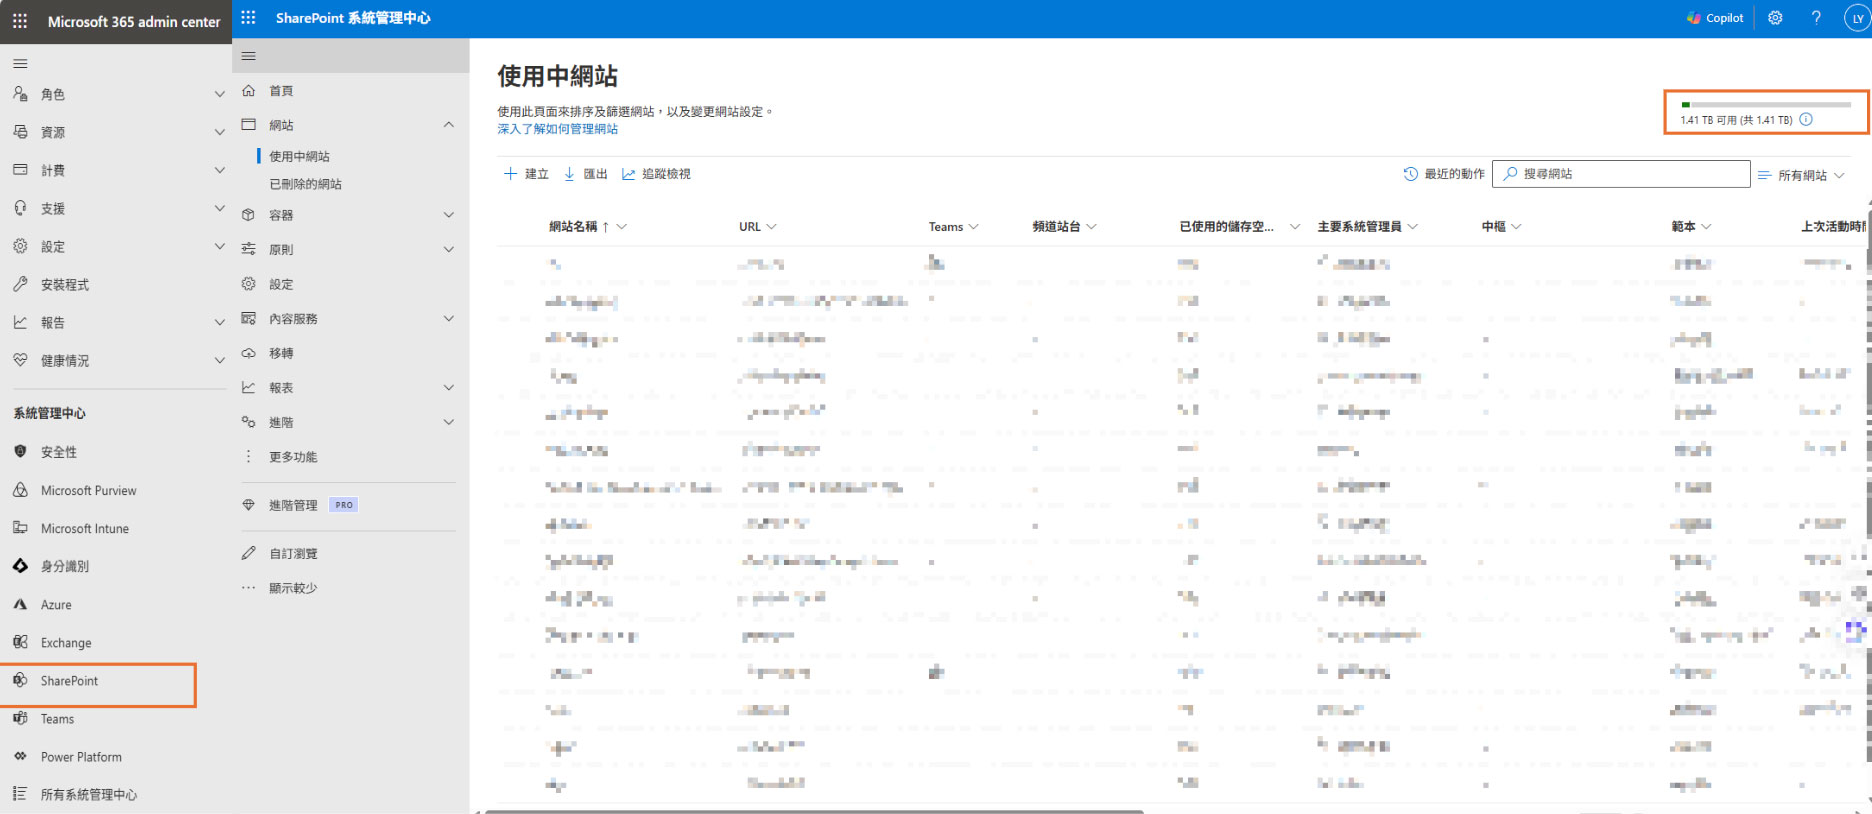Click the Azure logo icon
Image resolution: width=1872 pixels, height=814 pixels.
[20, 604]
